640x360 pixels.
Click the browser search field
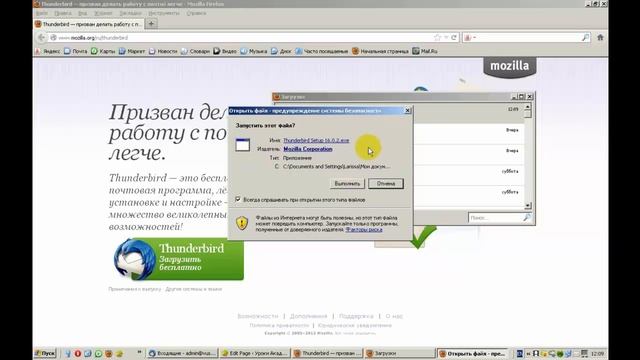point(529,38)
